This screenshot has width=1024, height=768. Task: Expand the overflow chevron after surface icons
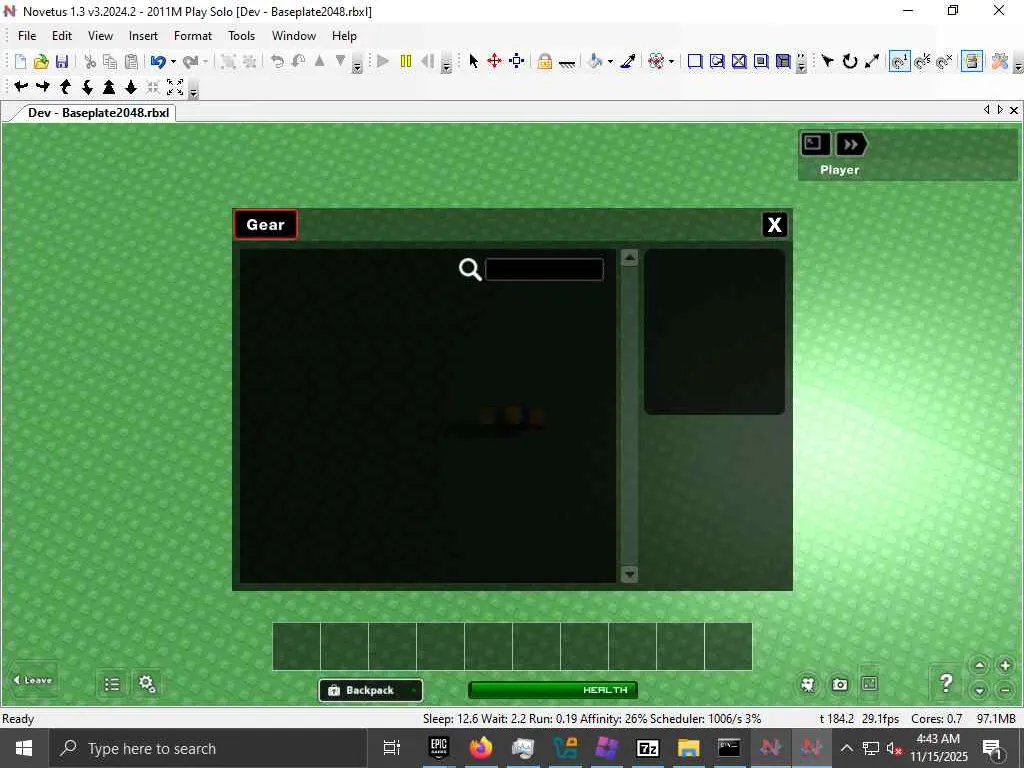tap(801, 63)
